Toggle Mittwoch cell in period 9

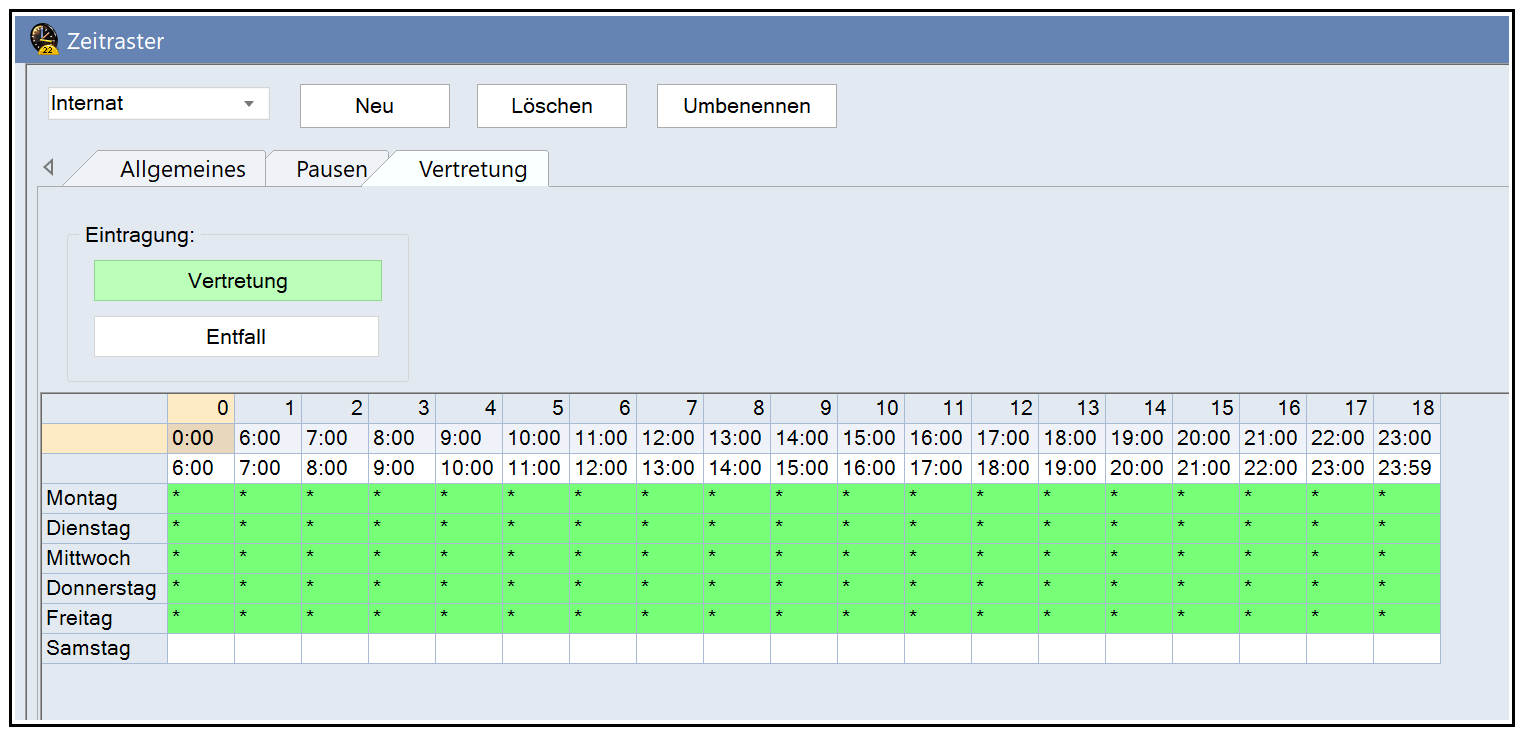click(804, 558)
